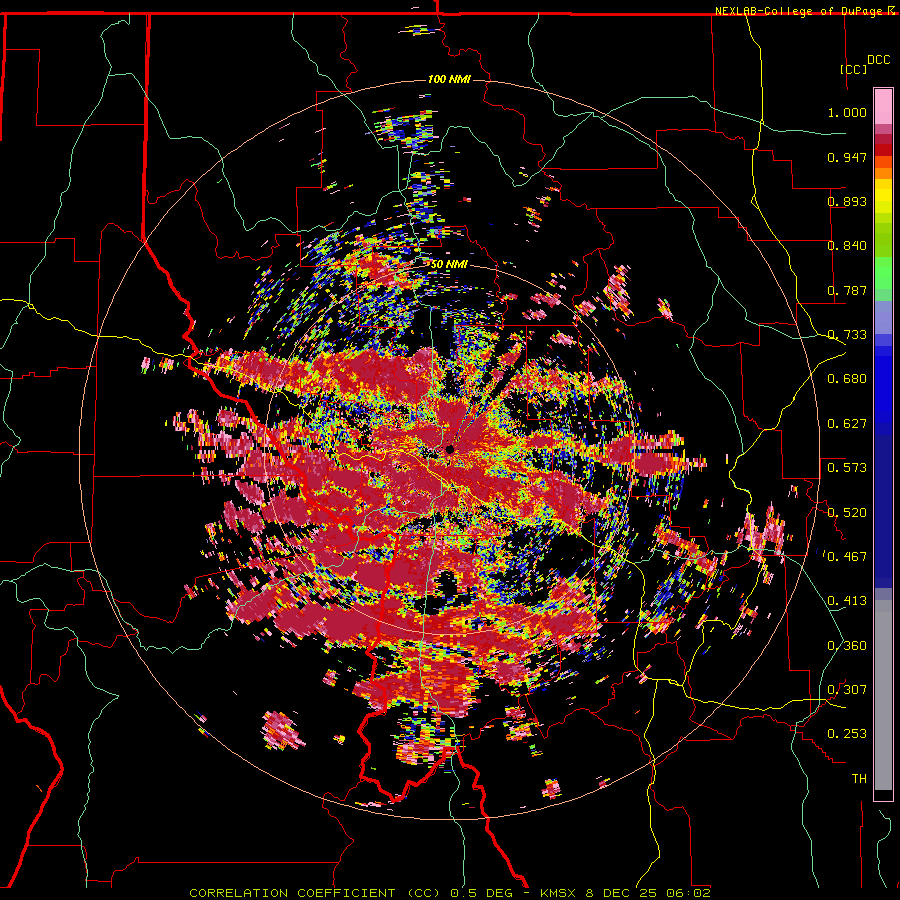Click the 0.253 scale value
Image resolution: width=900 pixels, height=900 pixels.
pos(847,734)
